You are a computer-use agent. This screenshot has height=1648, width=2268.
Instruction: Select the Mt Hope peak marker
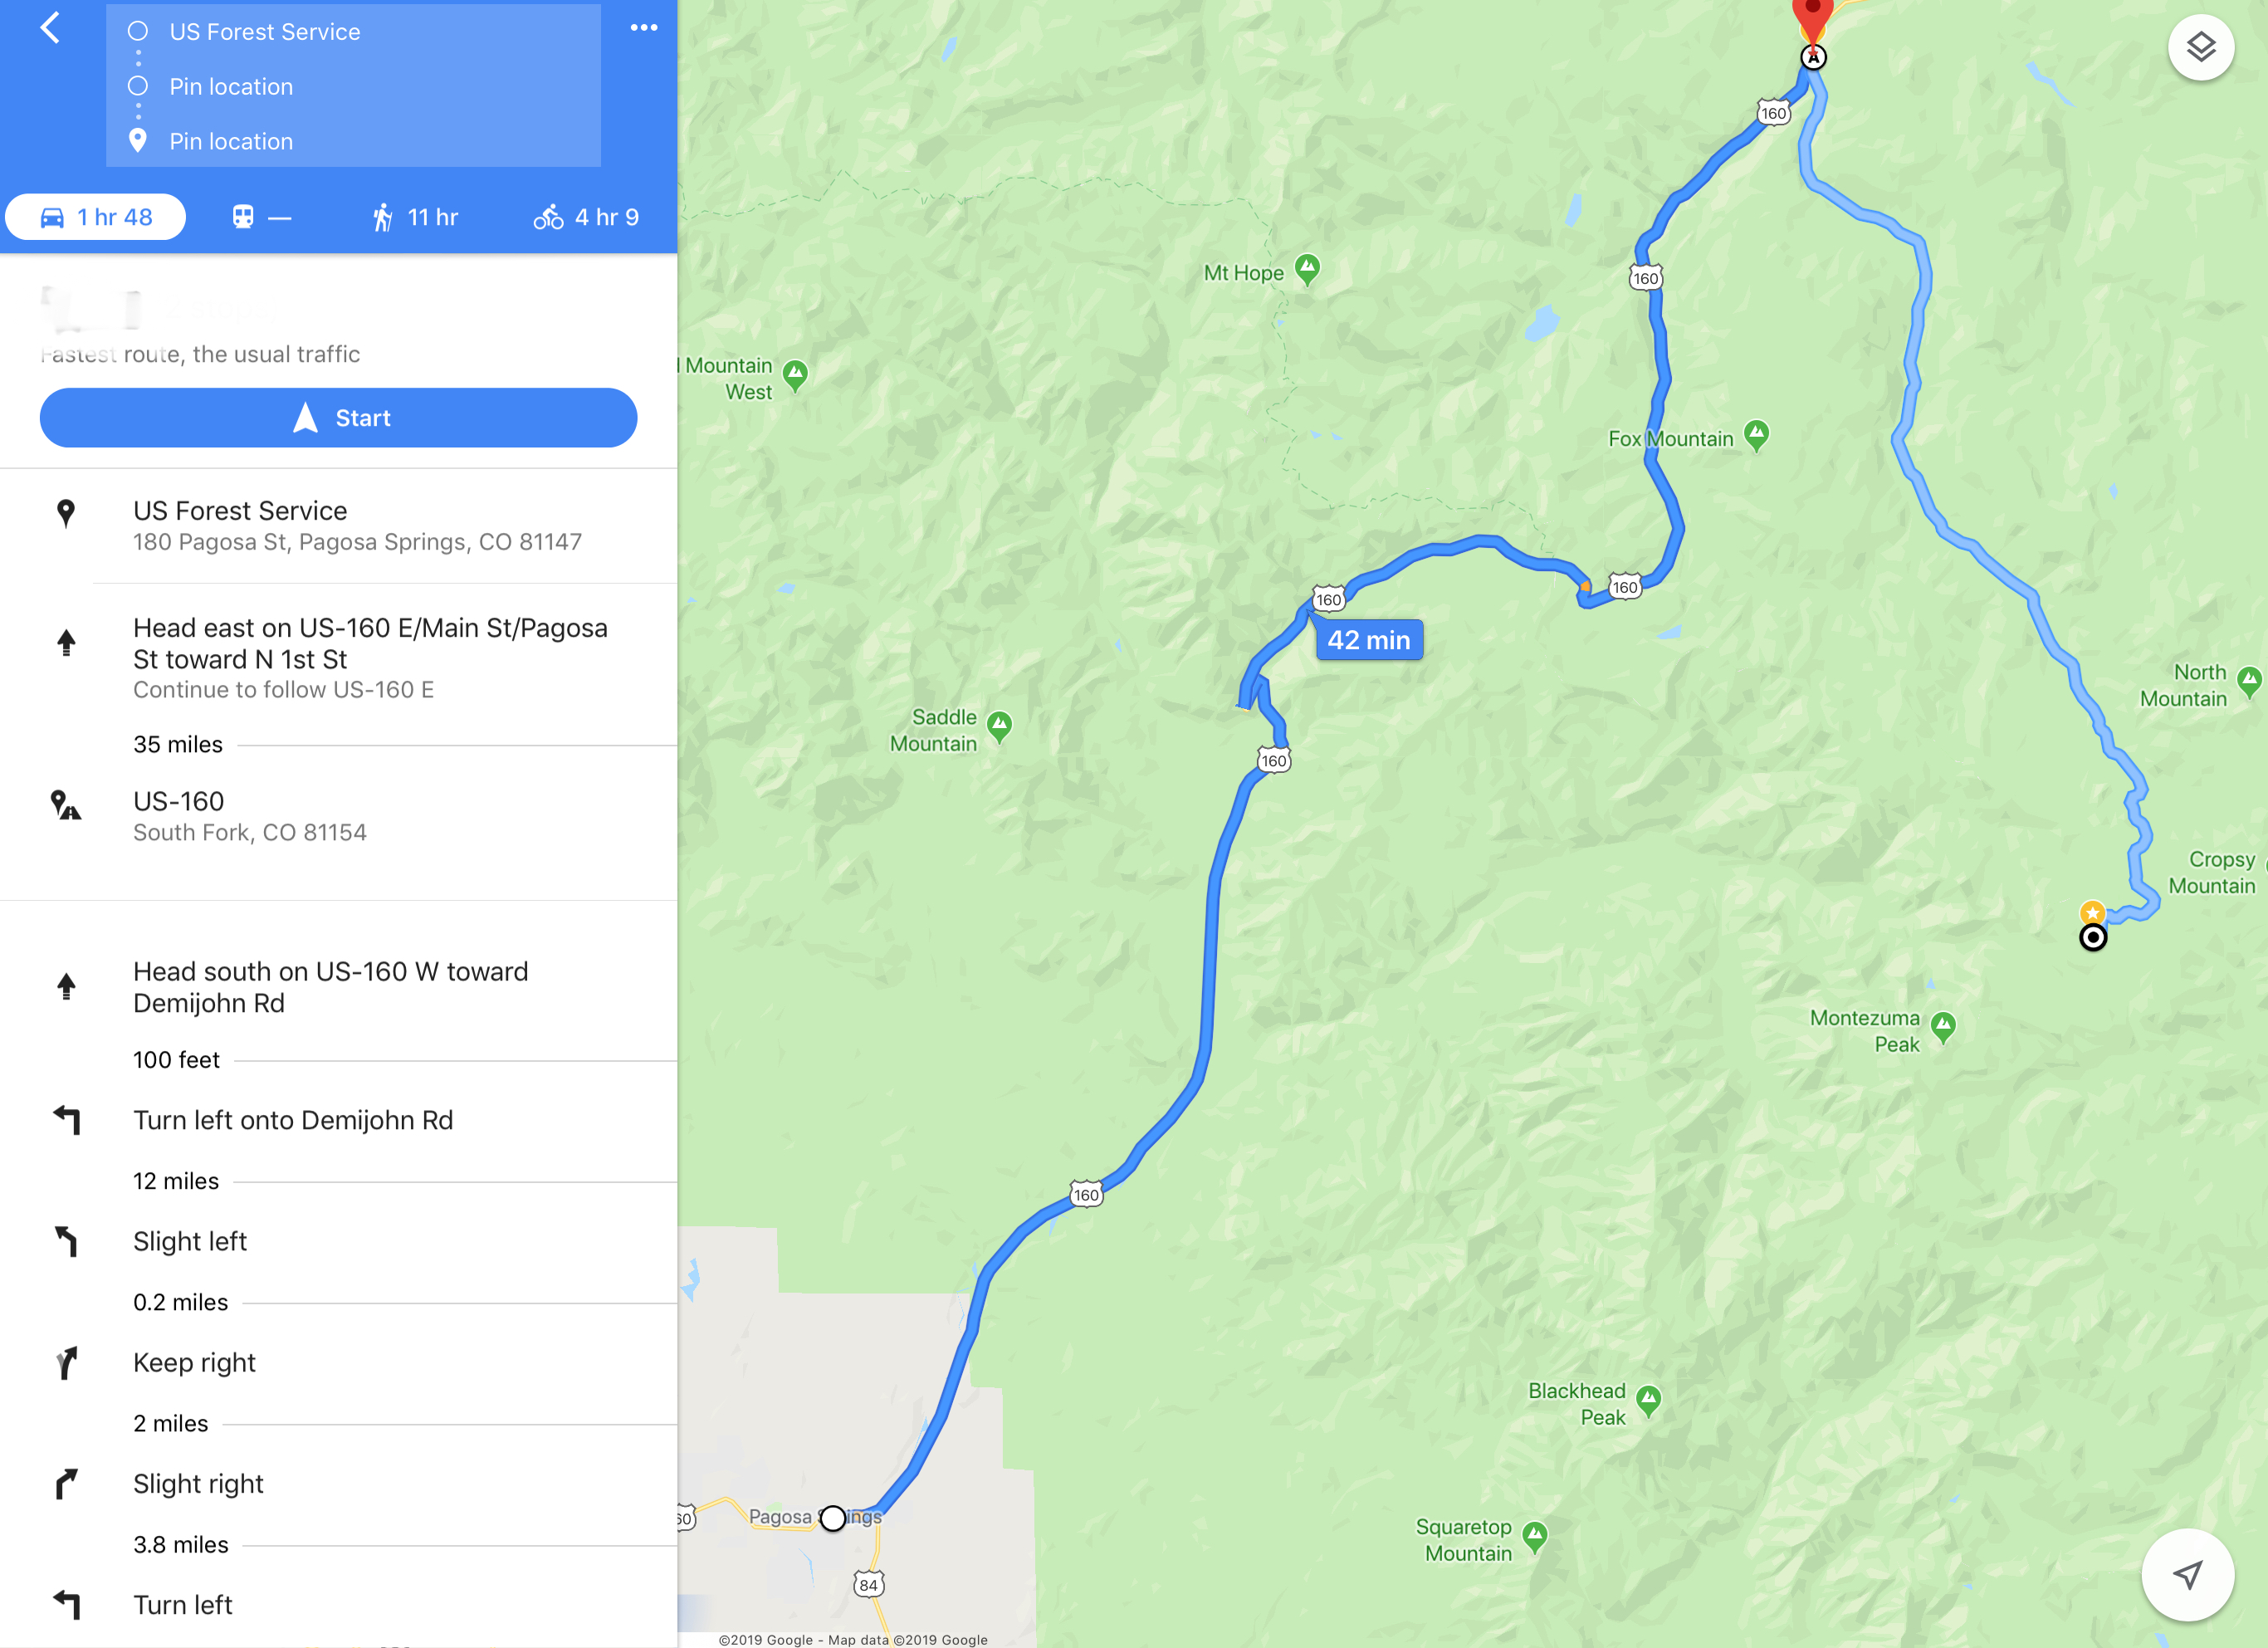(x=1307, y=269)
